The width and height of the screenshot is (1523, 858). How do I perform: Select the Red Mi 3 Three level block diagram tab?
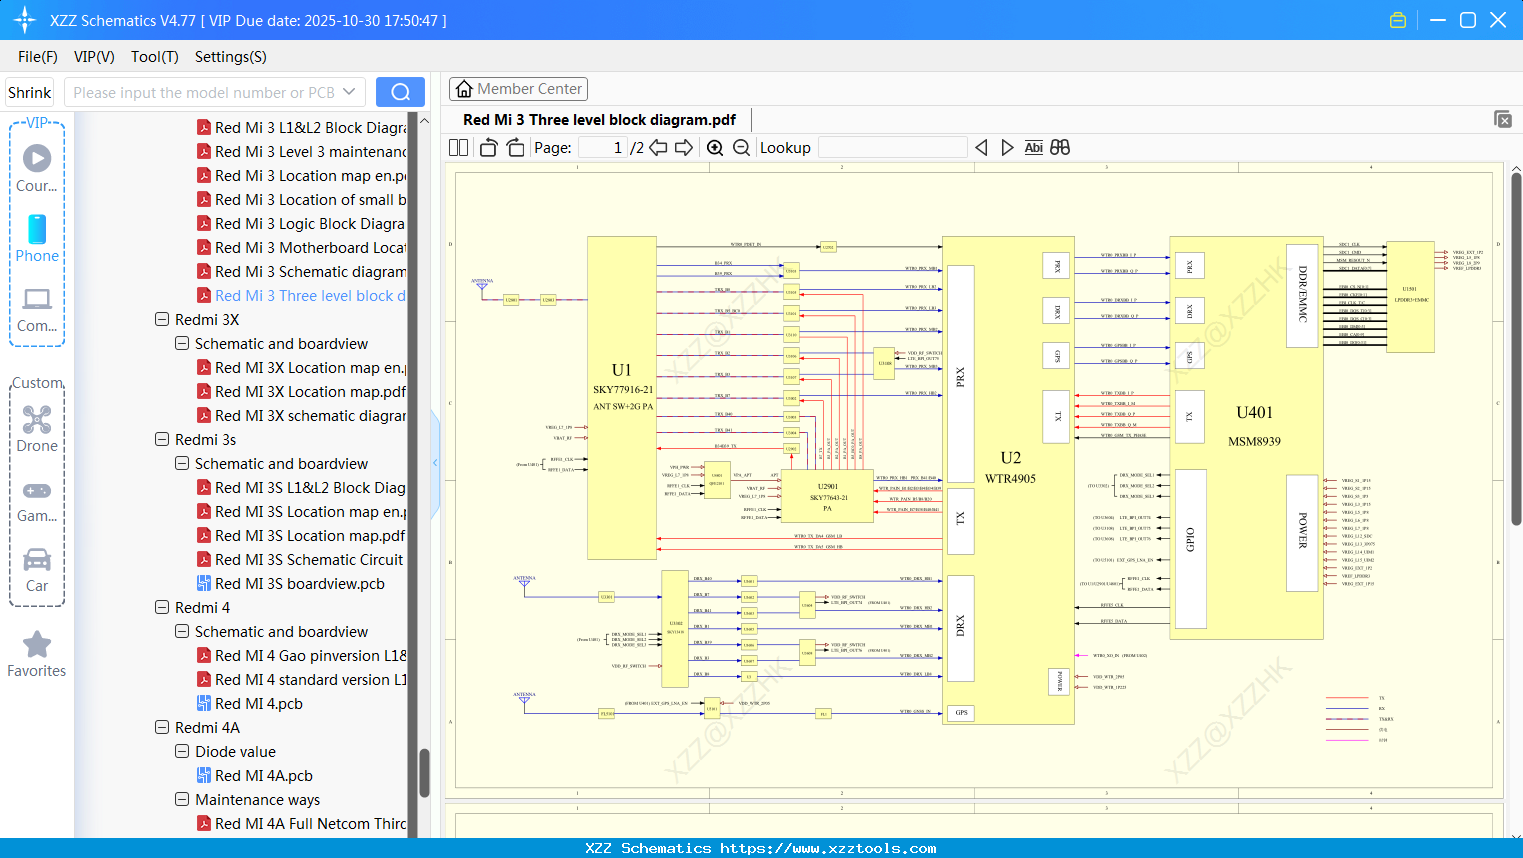click(x=600, y=119)
